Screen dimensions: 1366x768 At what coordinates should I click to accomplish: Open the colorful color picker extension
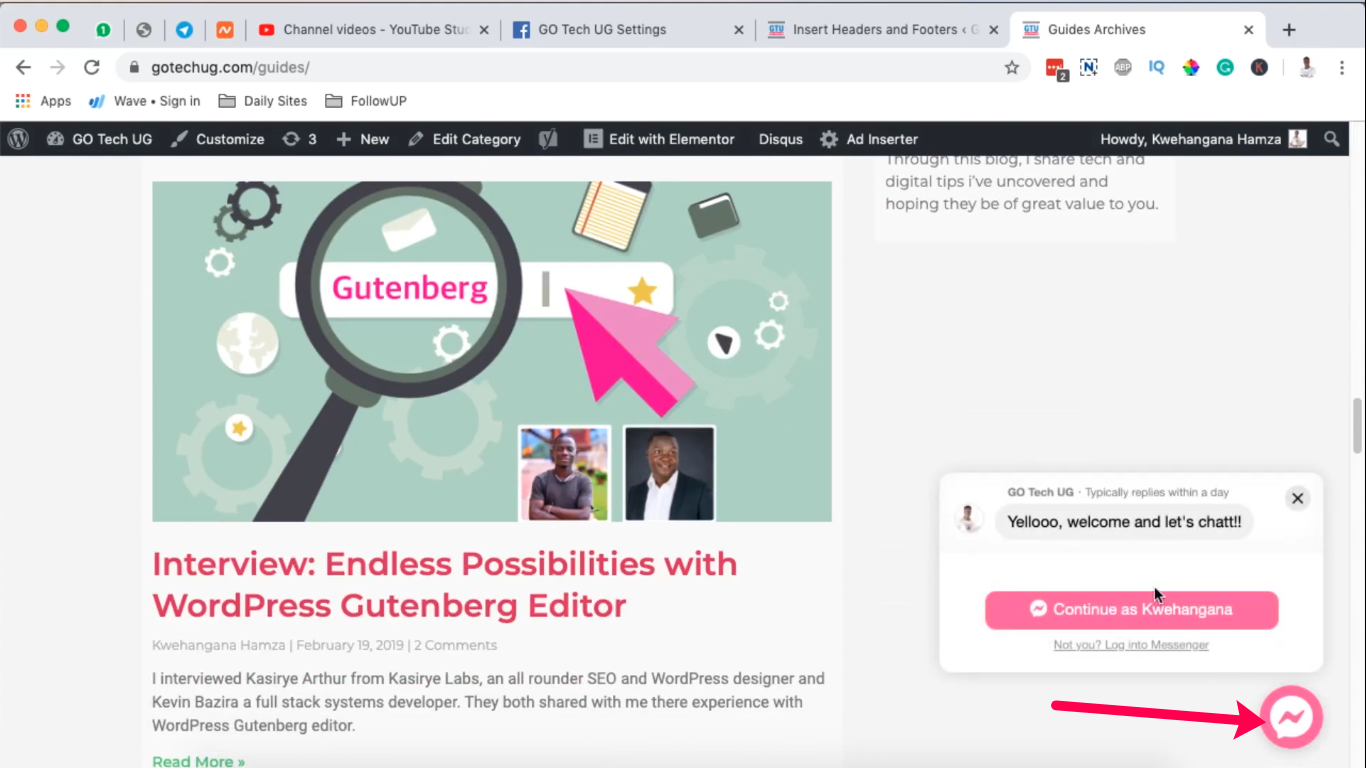(x=1191, y=67)
